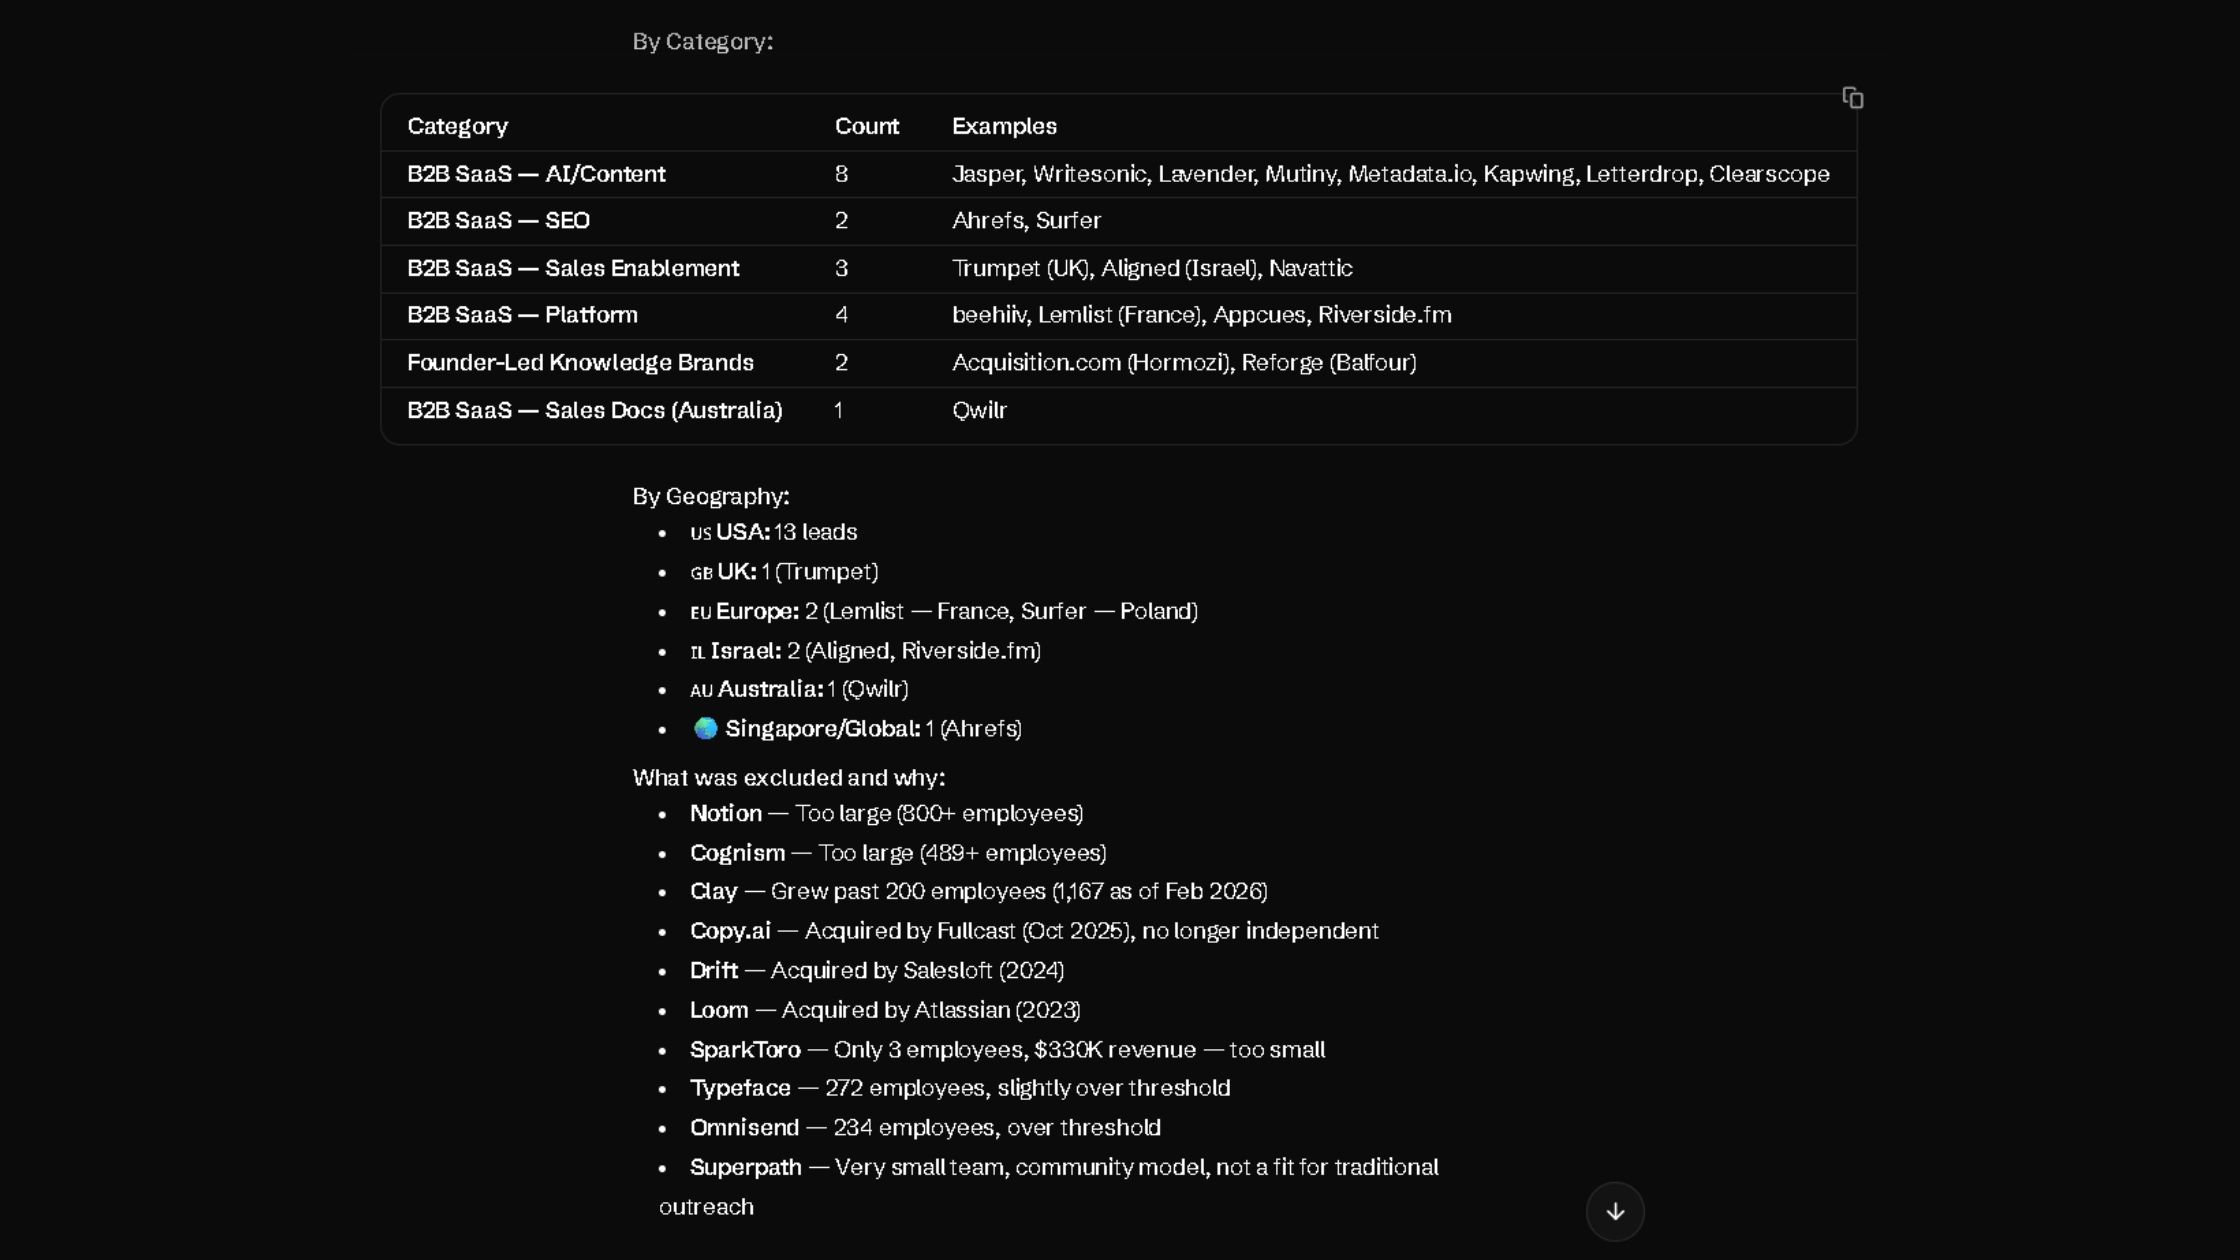The height and width of the screenshot is (1260, 2240).
Task: Click the count 4 for Platform
Action: 841,315
